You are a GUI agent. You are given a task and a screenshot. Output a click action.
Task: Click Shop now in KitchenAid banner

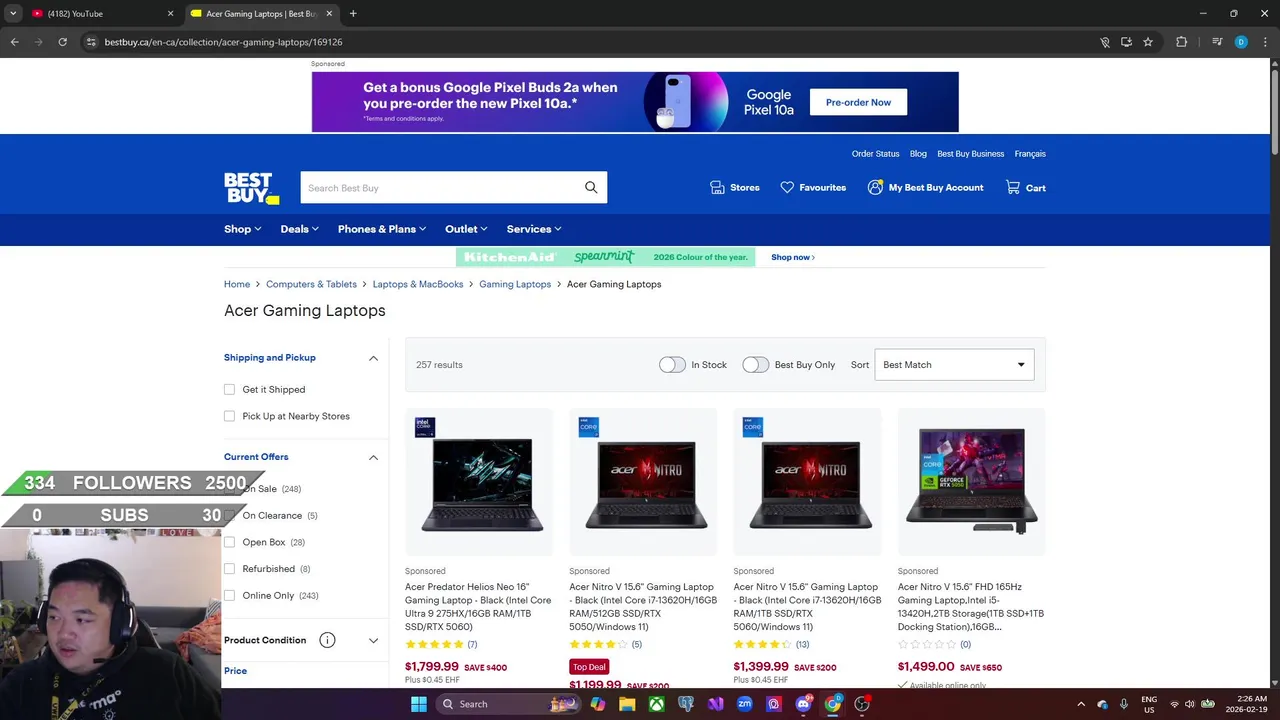[793, 257]
